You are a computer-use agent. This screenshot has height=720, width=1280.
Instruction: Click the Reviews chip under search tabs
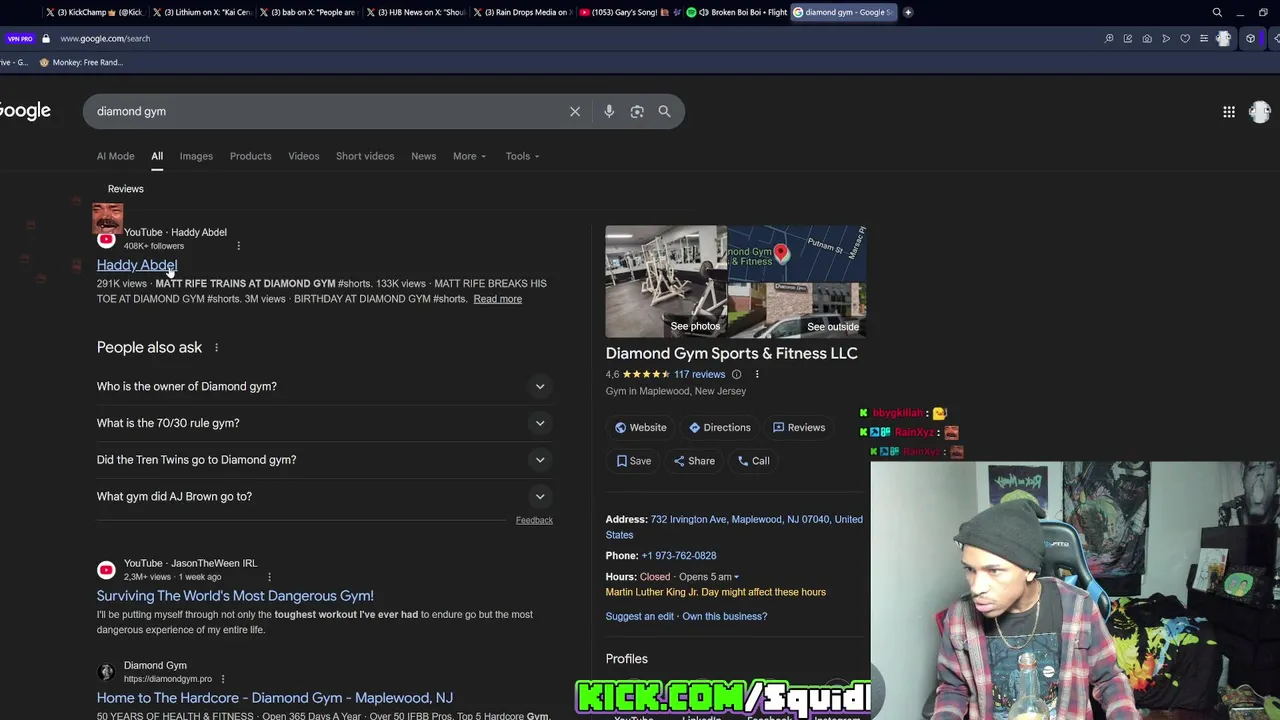(126, 189)
